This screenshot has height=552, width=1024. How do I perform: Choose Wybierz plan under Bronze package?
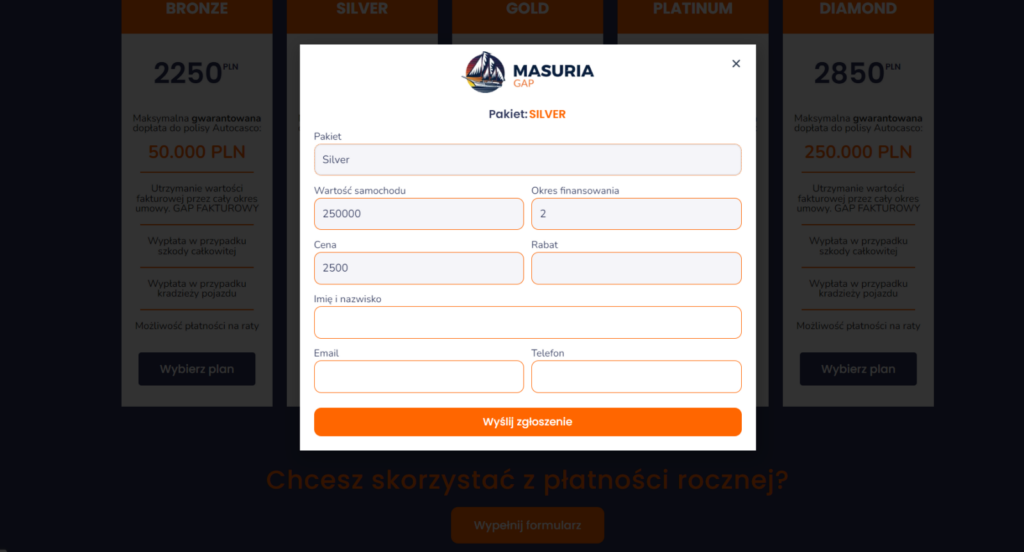[x=197, y=369]
